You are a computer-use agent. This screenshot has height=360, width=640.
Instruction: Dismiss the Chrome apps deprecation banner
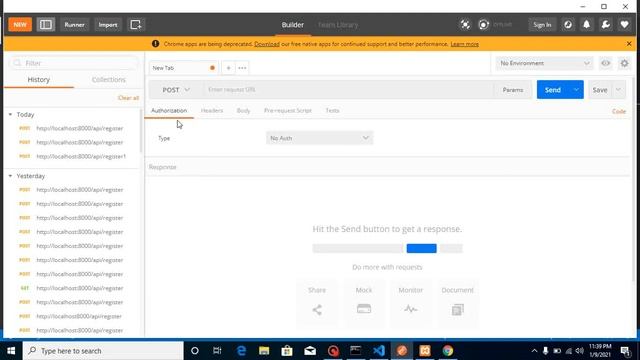tap(629, 44)
